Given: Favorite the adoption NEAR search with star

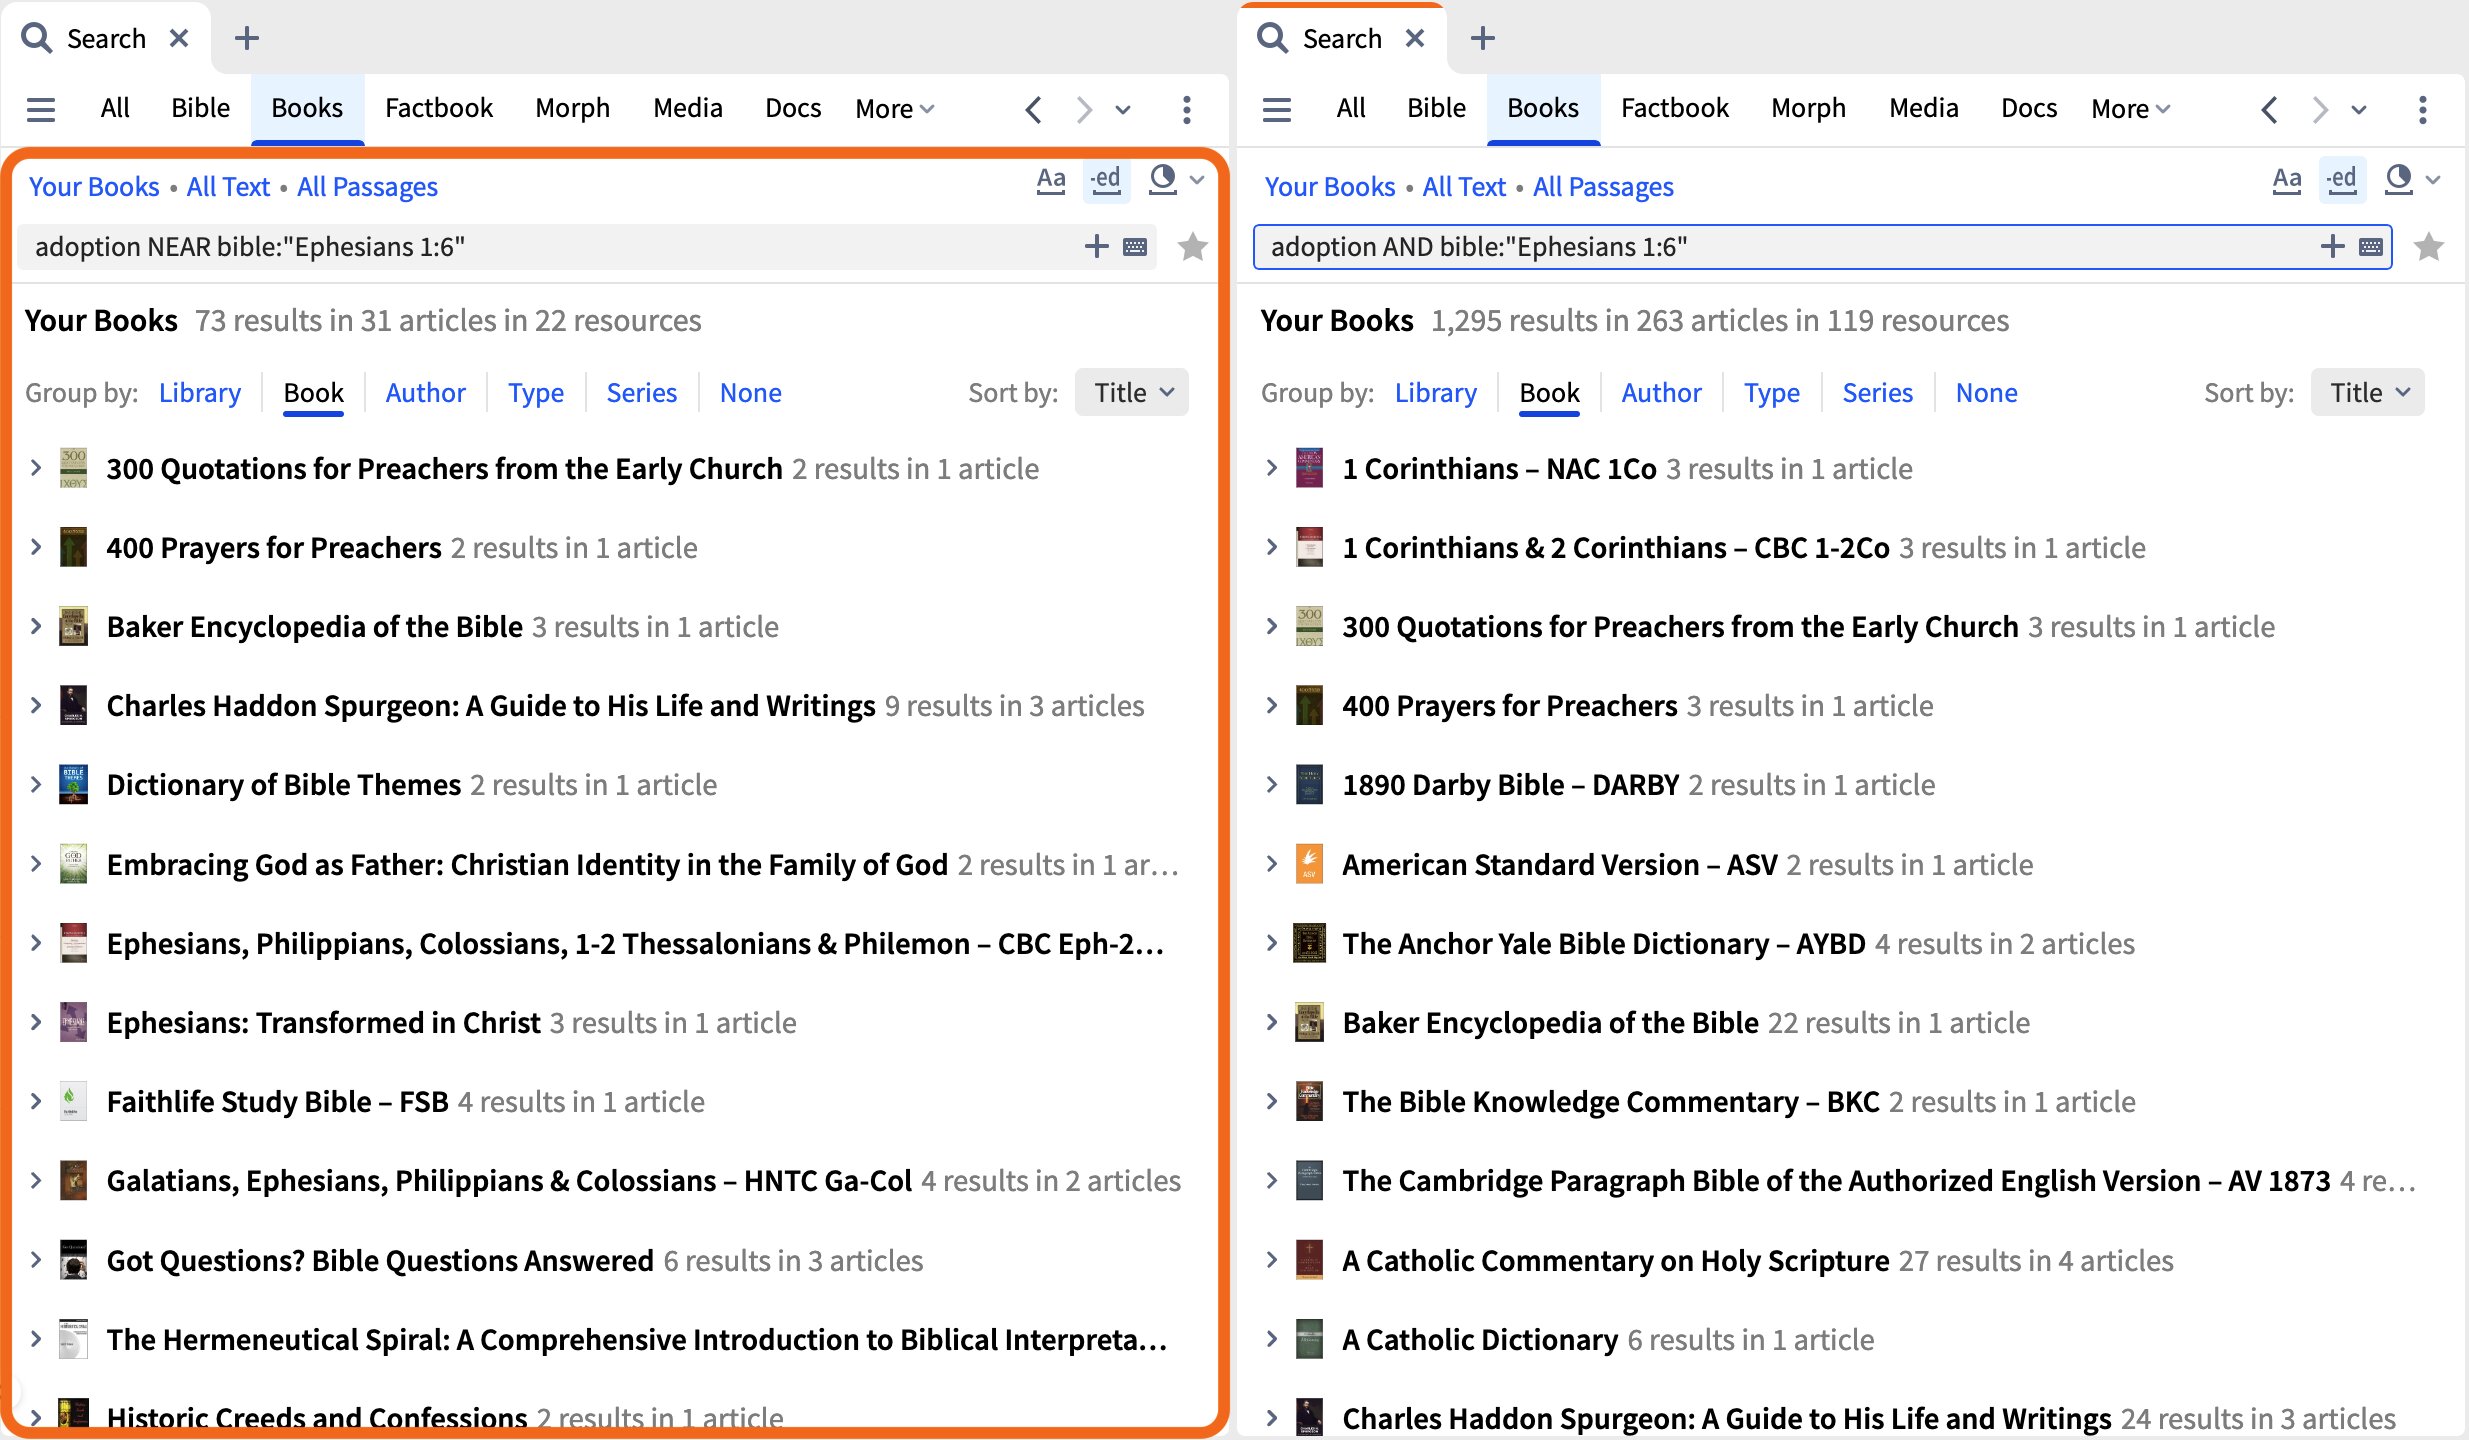Looking at the screenshot, I should click(1192, 246).
